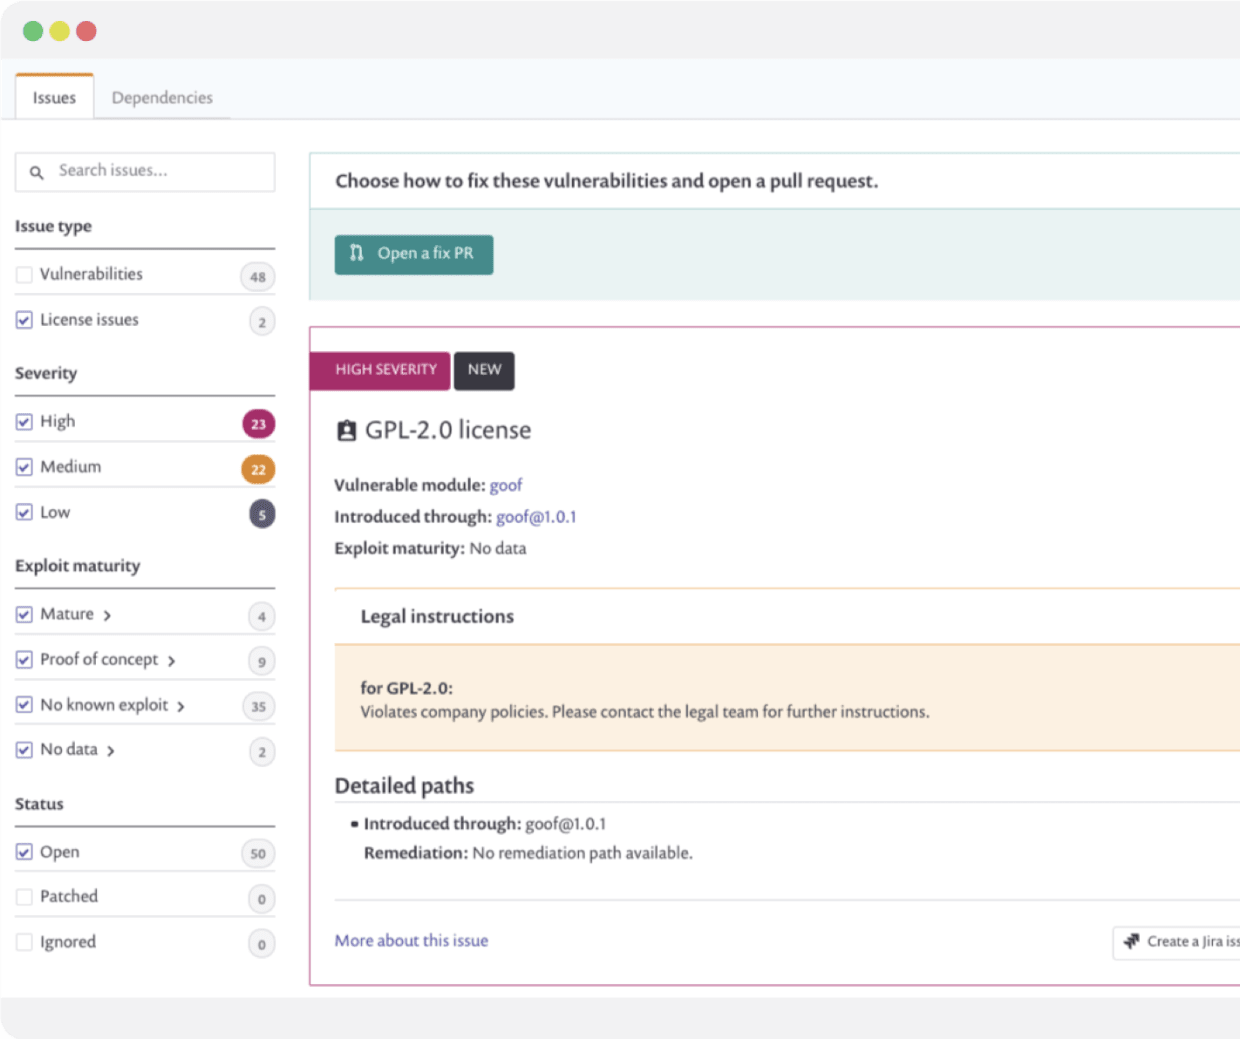This screenshot has height=1039, width=1240.
Task: Click the license badge icon beside GPL-2.0 license
Action: tap(346, 431)
